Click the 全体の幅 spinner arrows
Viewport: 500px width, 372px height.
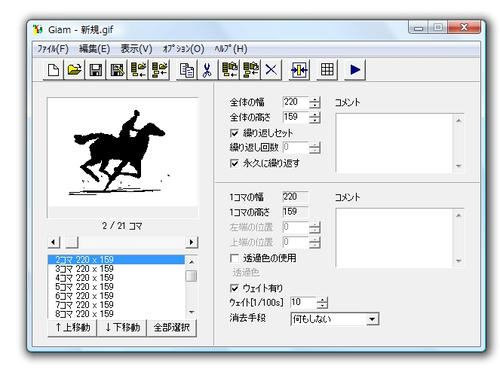[314, 102]
